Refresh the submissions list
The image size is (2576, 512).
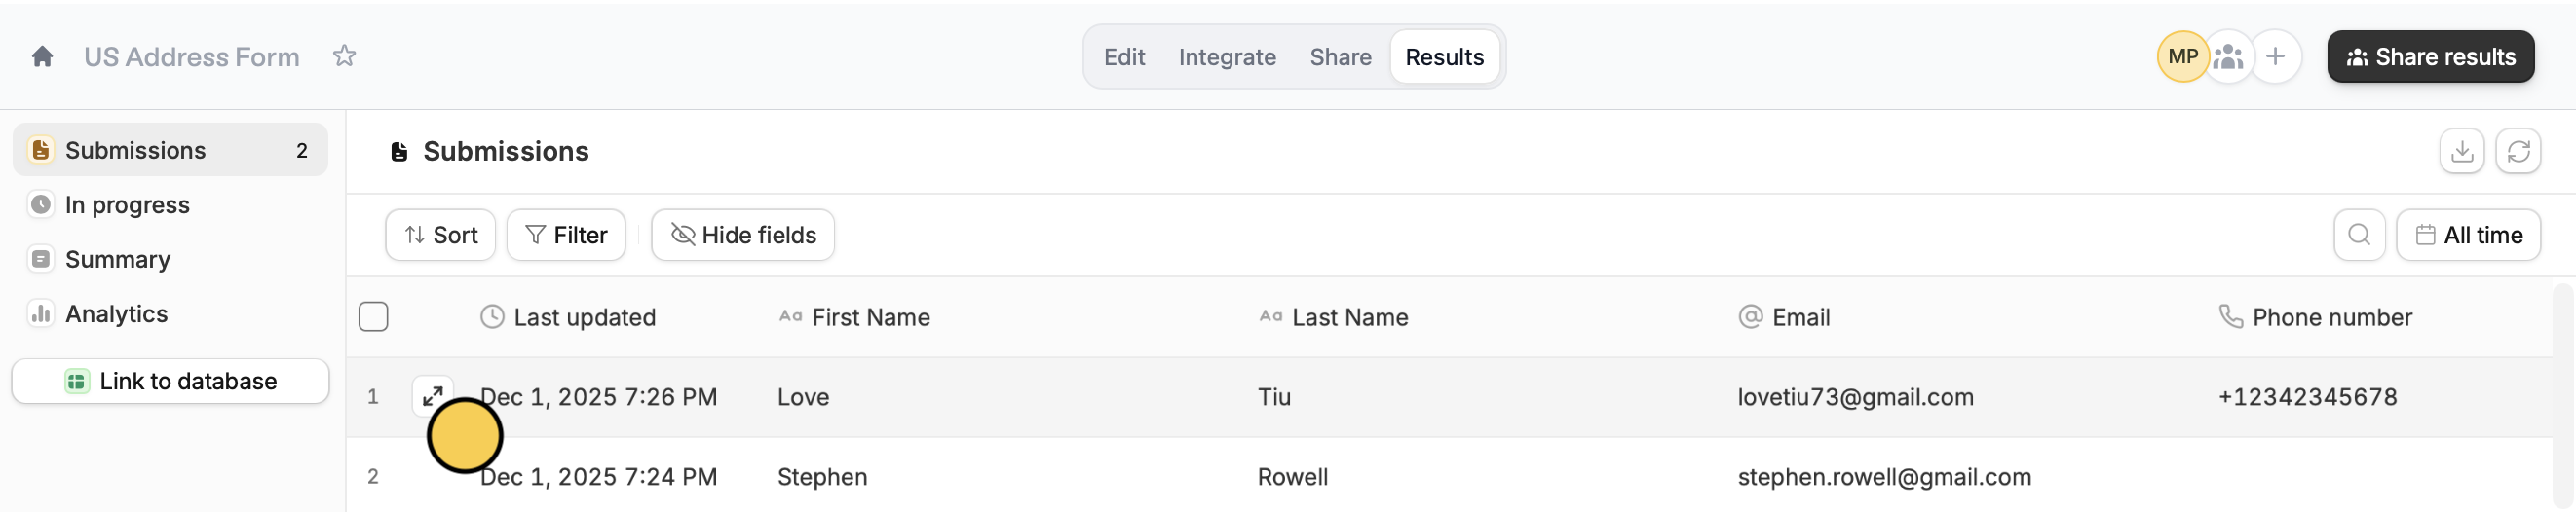tap(2518, 151)
